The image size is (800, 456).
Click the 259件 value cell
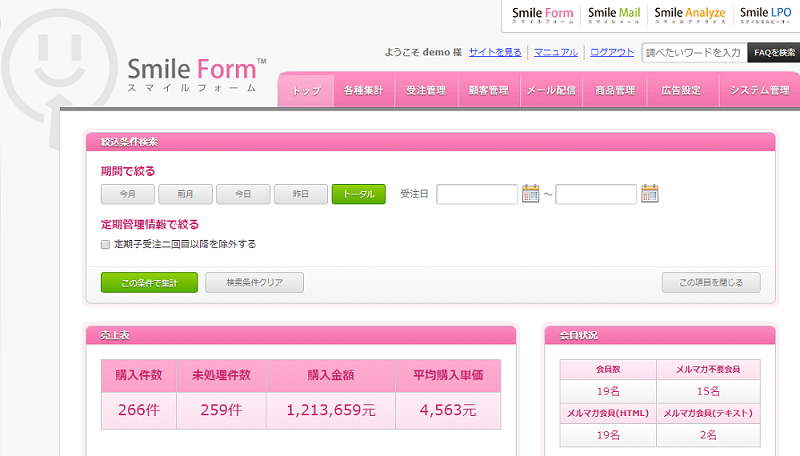click(x=221, y=411)
